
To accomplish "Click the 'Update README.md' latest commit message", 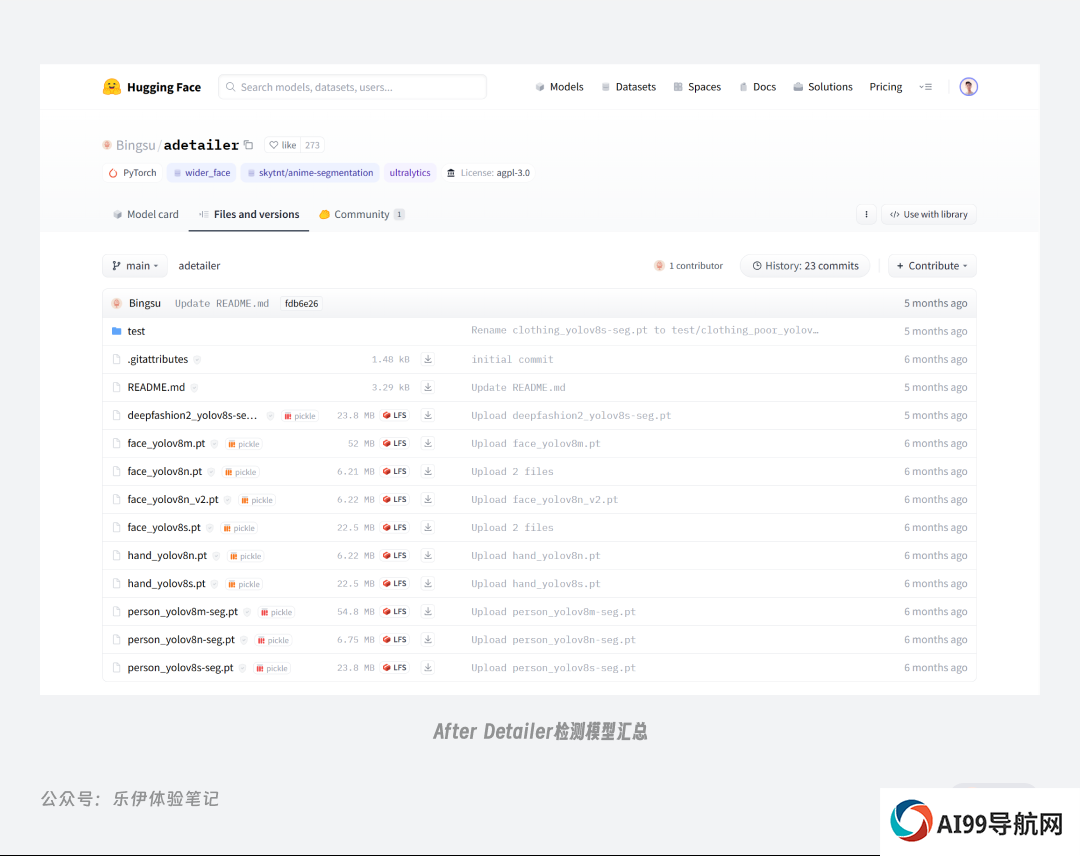I will [x=222, y=304].
